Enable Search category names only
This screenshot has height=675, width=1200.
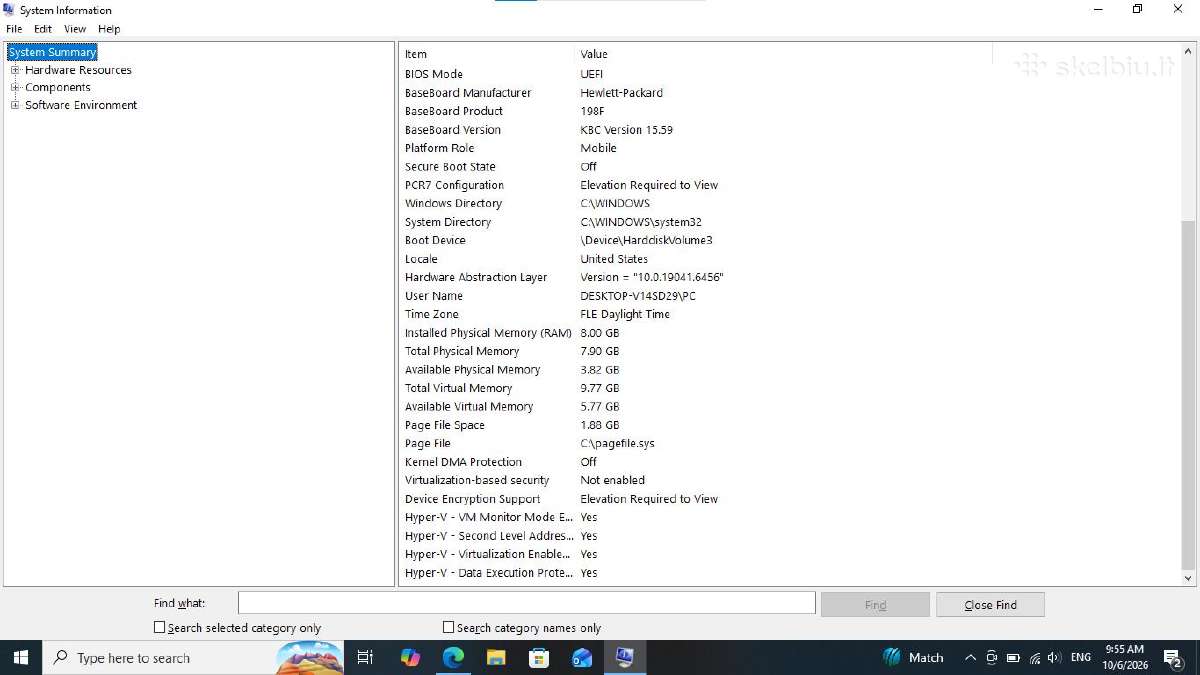[x=449, y=627]
